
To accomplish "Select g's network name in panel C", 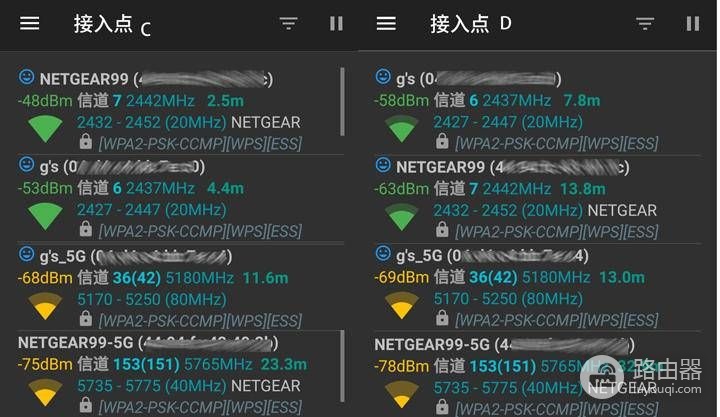I will [49, 167].
